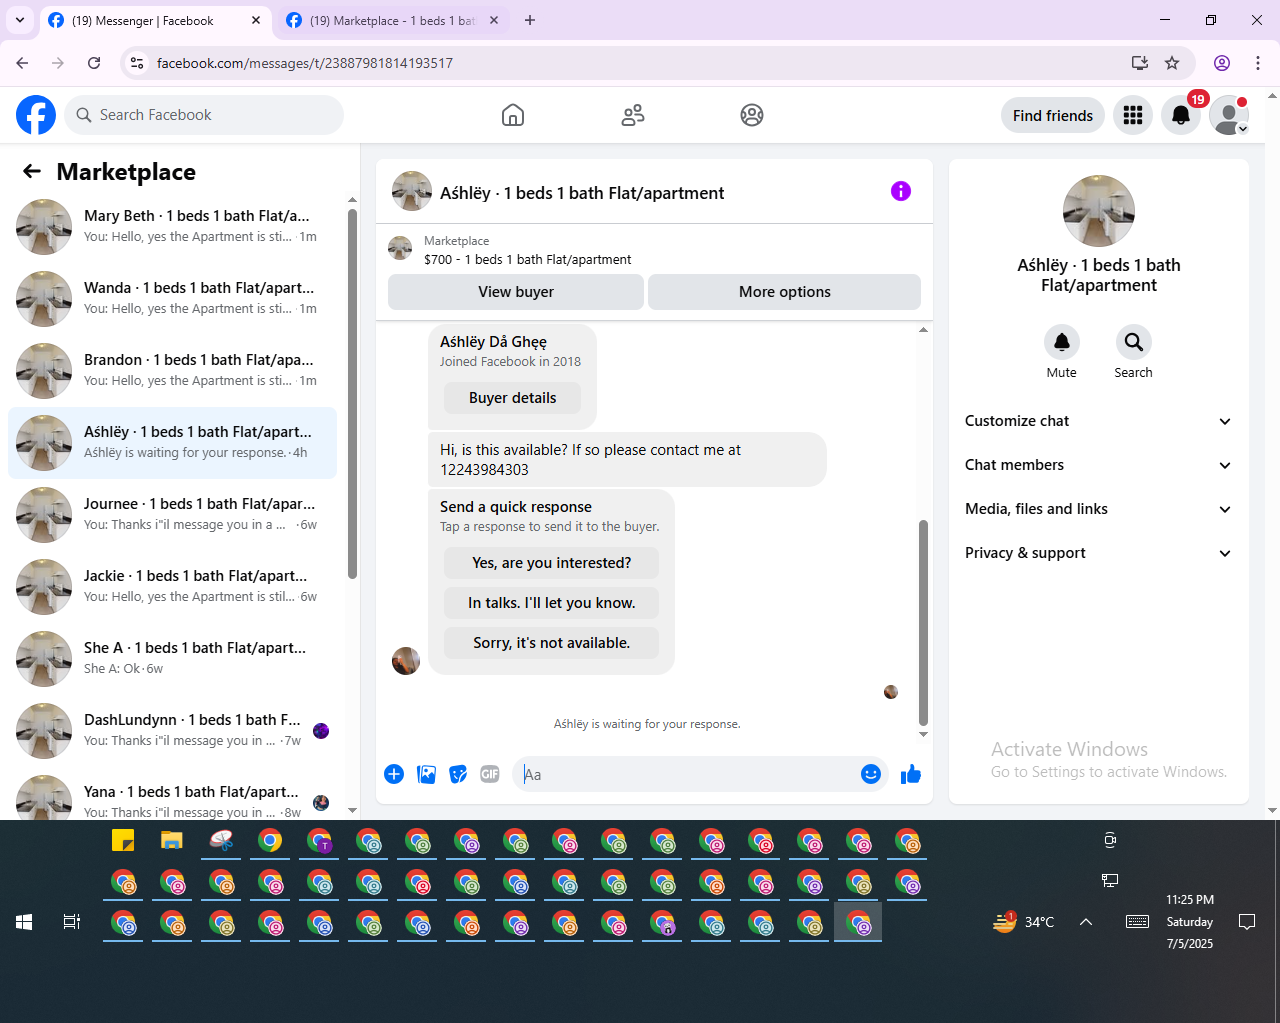View site information icon in address bar
The width and height of the screenshot is (1280, 1023).
(137, 63)
